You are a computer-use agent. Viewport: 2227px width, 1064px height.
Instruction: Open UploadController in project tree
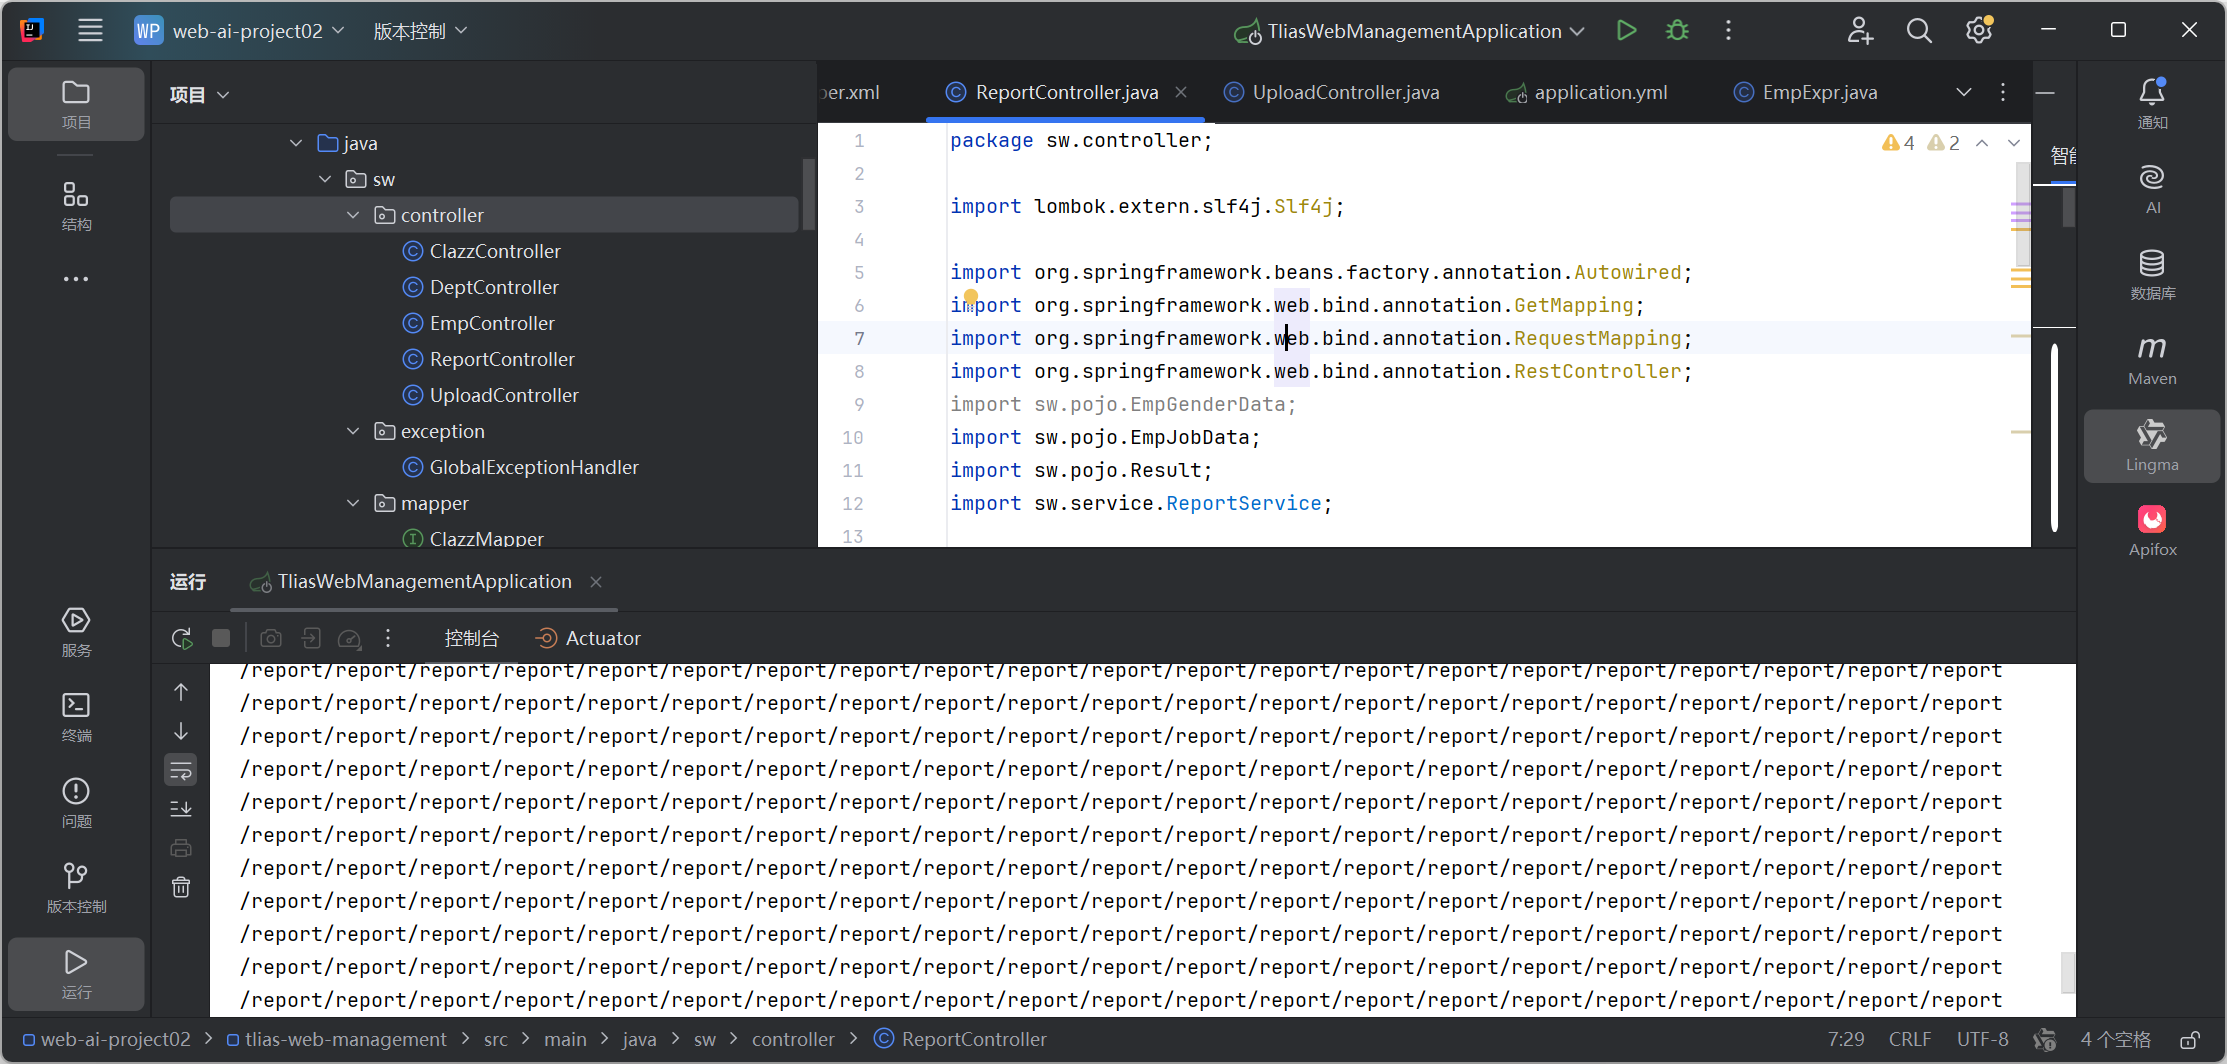(490, 395)
